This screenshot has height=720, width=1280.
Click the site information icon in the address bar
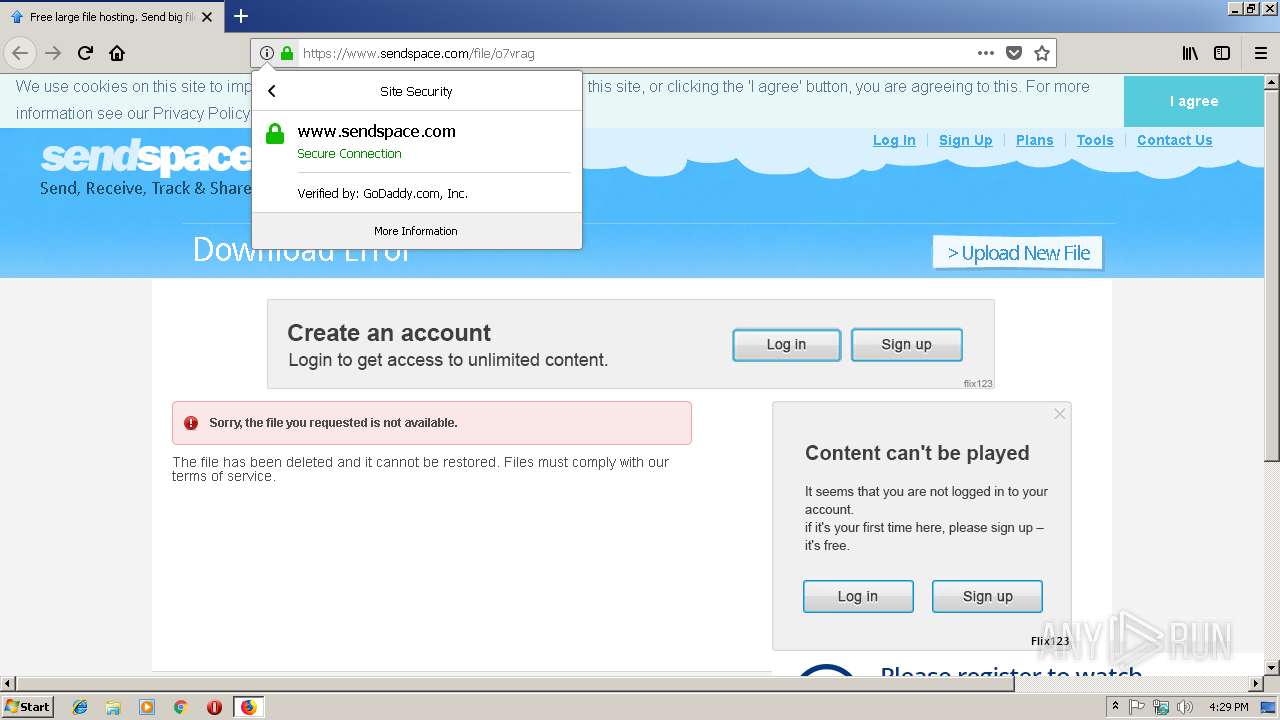click(267, 53)
